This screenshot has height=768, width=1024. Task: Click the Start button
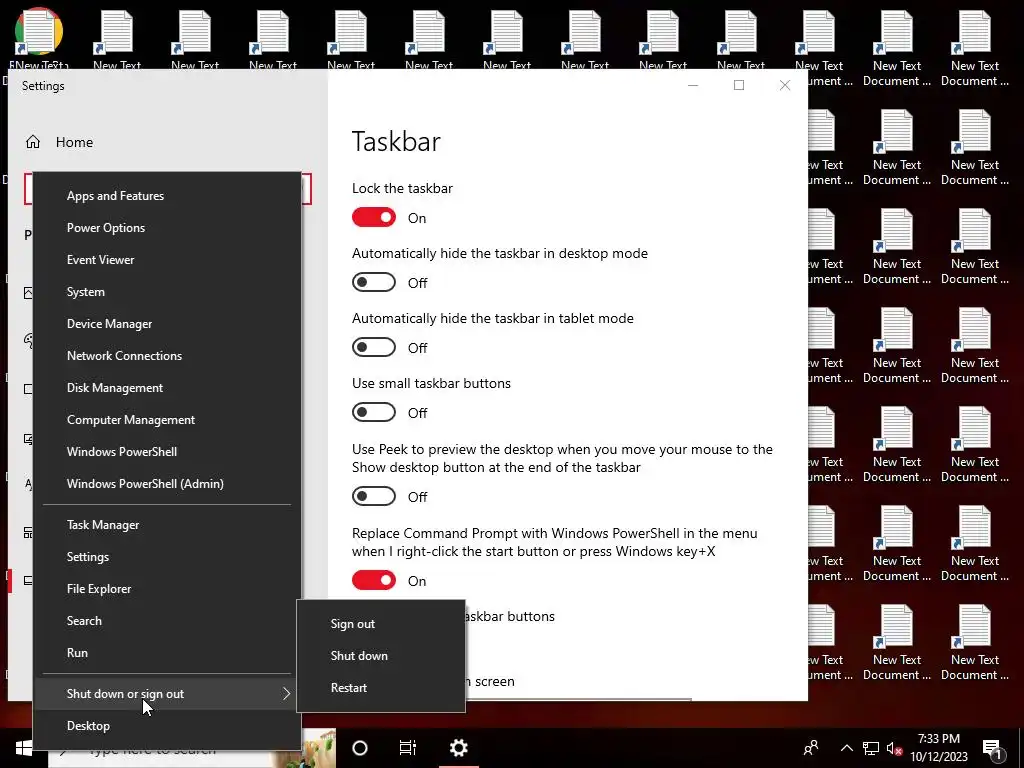tap(24, 748)
